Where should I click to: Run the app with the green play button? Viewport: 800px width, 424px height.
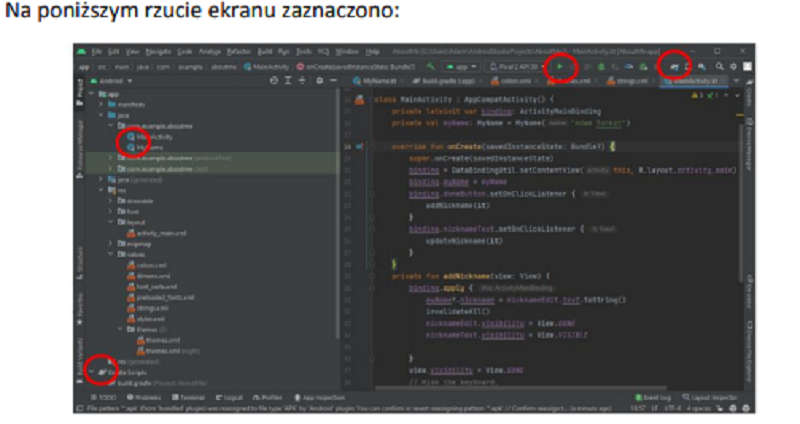560,67
